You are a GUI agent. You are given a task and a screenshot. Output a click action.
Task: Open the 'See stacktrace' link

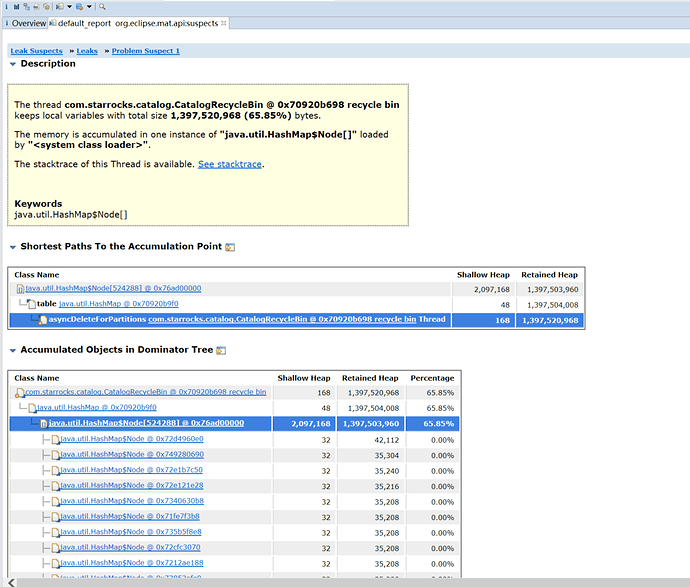[x=230, y=164]
